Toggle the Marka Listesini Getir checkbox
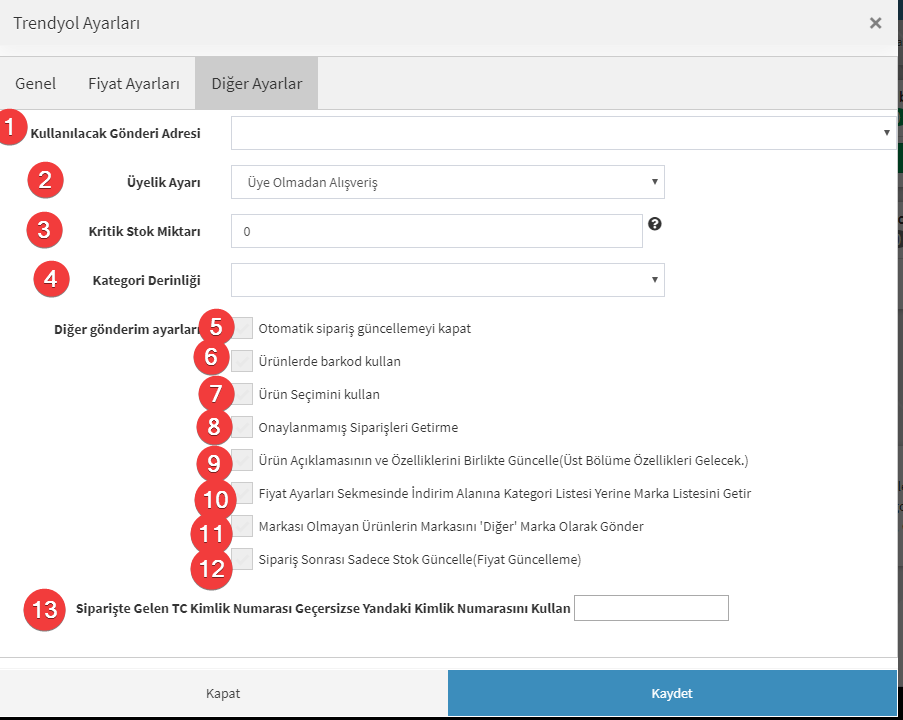This screenshot has height=720, width=903. click(242, 493)
